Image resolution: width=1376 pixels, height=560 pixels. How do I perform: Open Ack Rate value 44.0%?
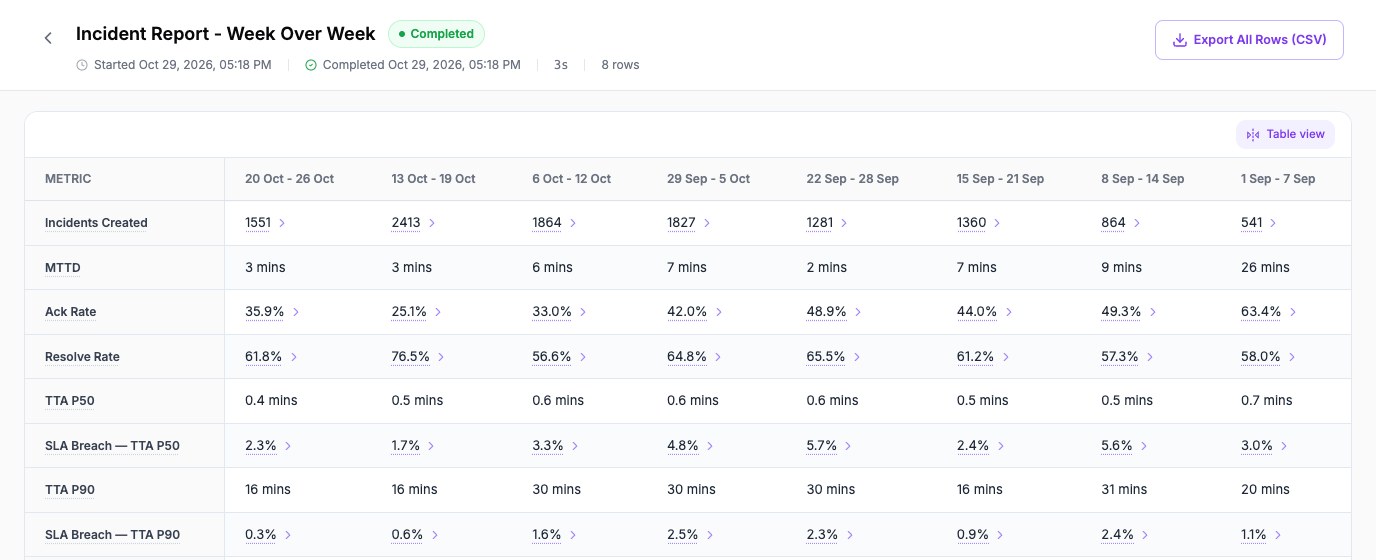click(x=977, y=312)
